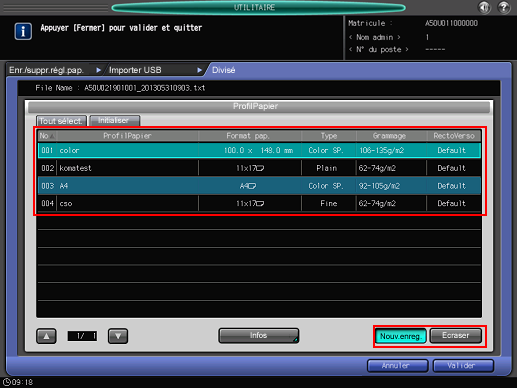Select profile row 001 color
The image size is (517, 388).
[x=259, y=150]
